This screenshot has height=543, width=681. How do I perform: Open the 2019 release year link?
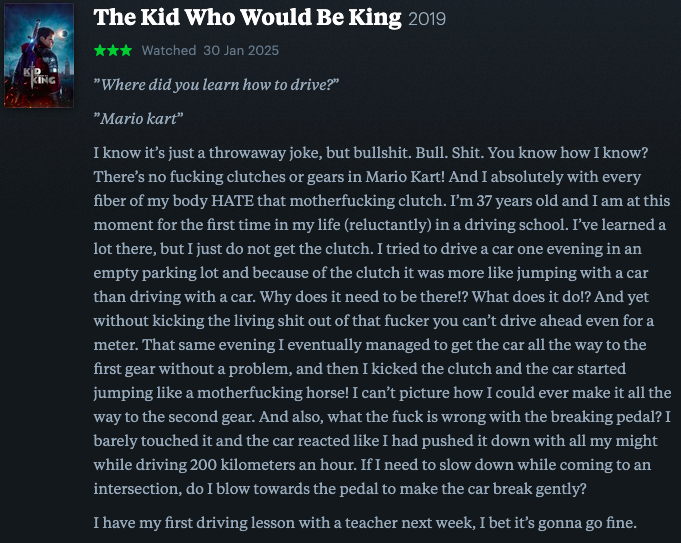pyautogui.click(x=427, y=19)
